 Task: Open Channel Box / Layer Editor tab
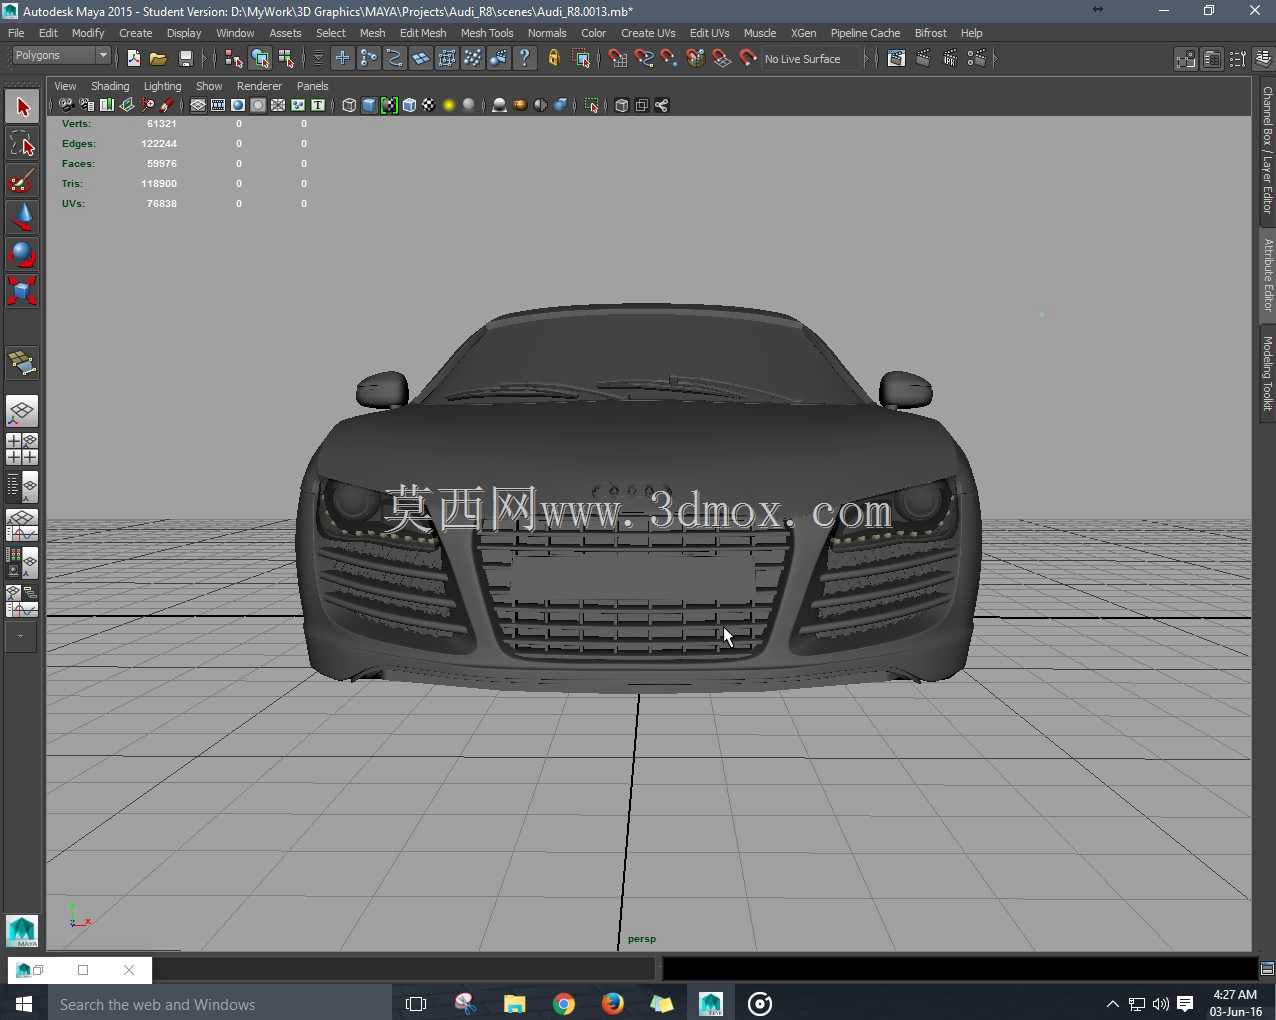[1267, 150]
